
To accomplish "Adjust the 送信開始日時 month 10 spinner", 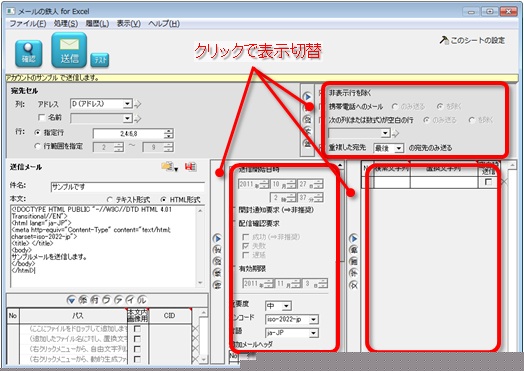I will pyautogui.click(x=291, y=184).
